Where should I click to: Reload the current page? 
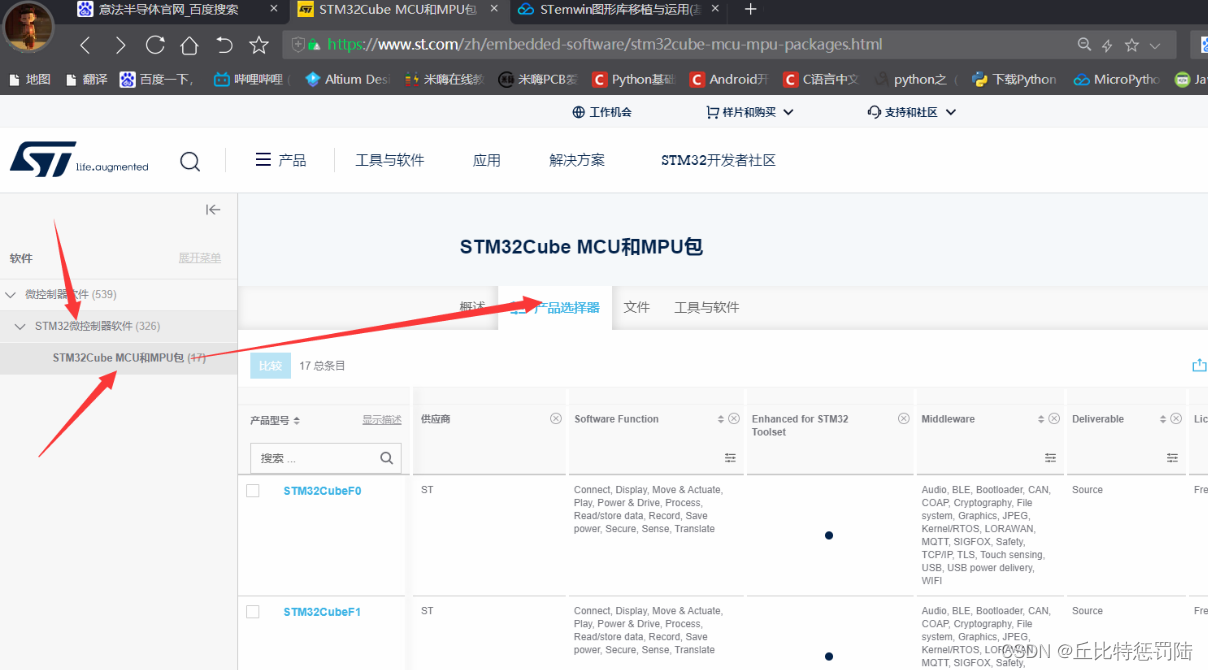coord(155,45)
